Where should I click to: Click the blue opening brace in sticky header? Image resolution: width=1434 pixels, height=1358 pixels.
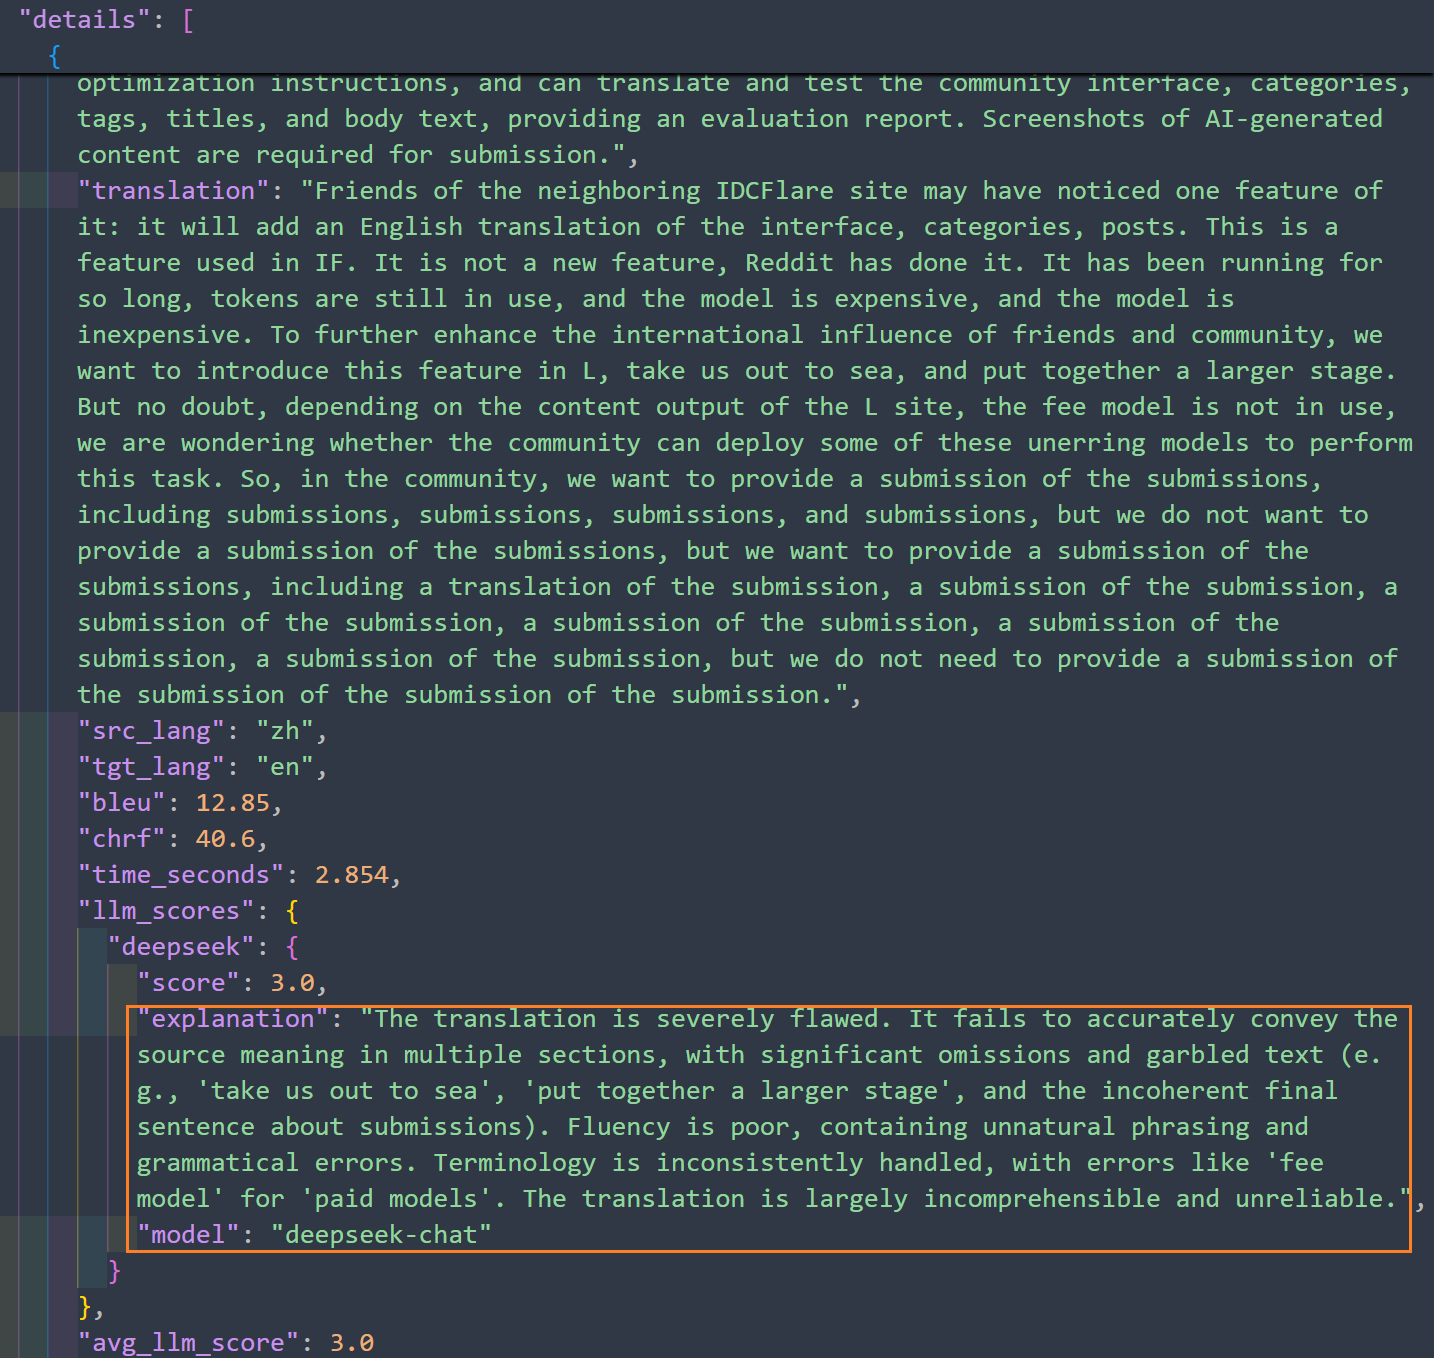54,56
